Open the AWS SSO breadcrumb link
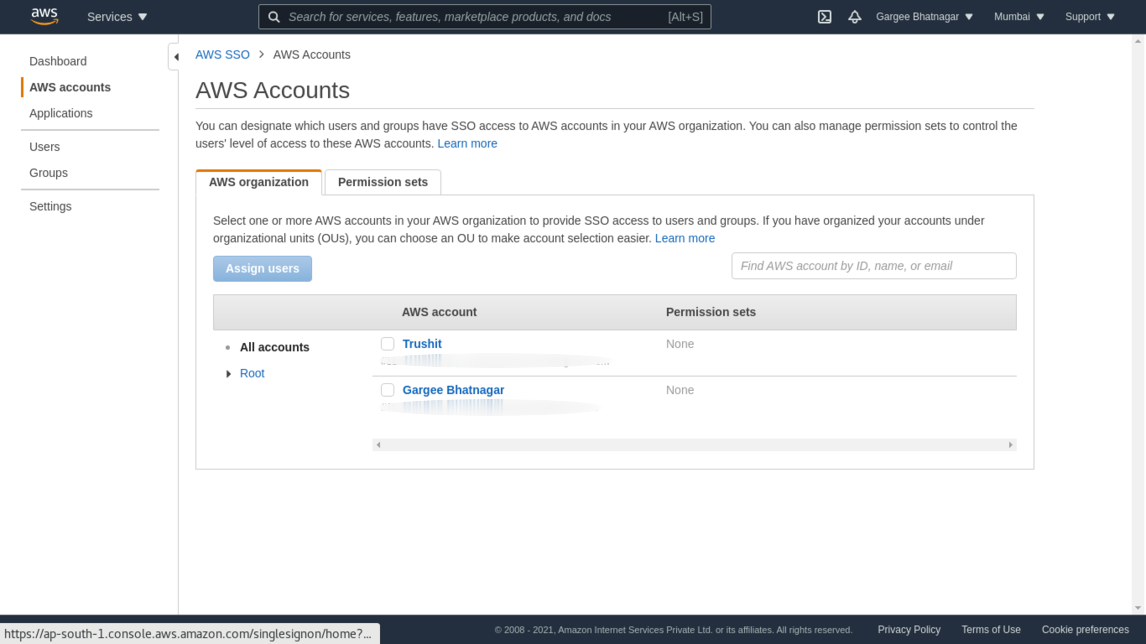The height and width of the screenshot is (644, 1146). click(x=222, y=55)
